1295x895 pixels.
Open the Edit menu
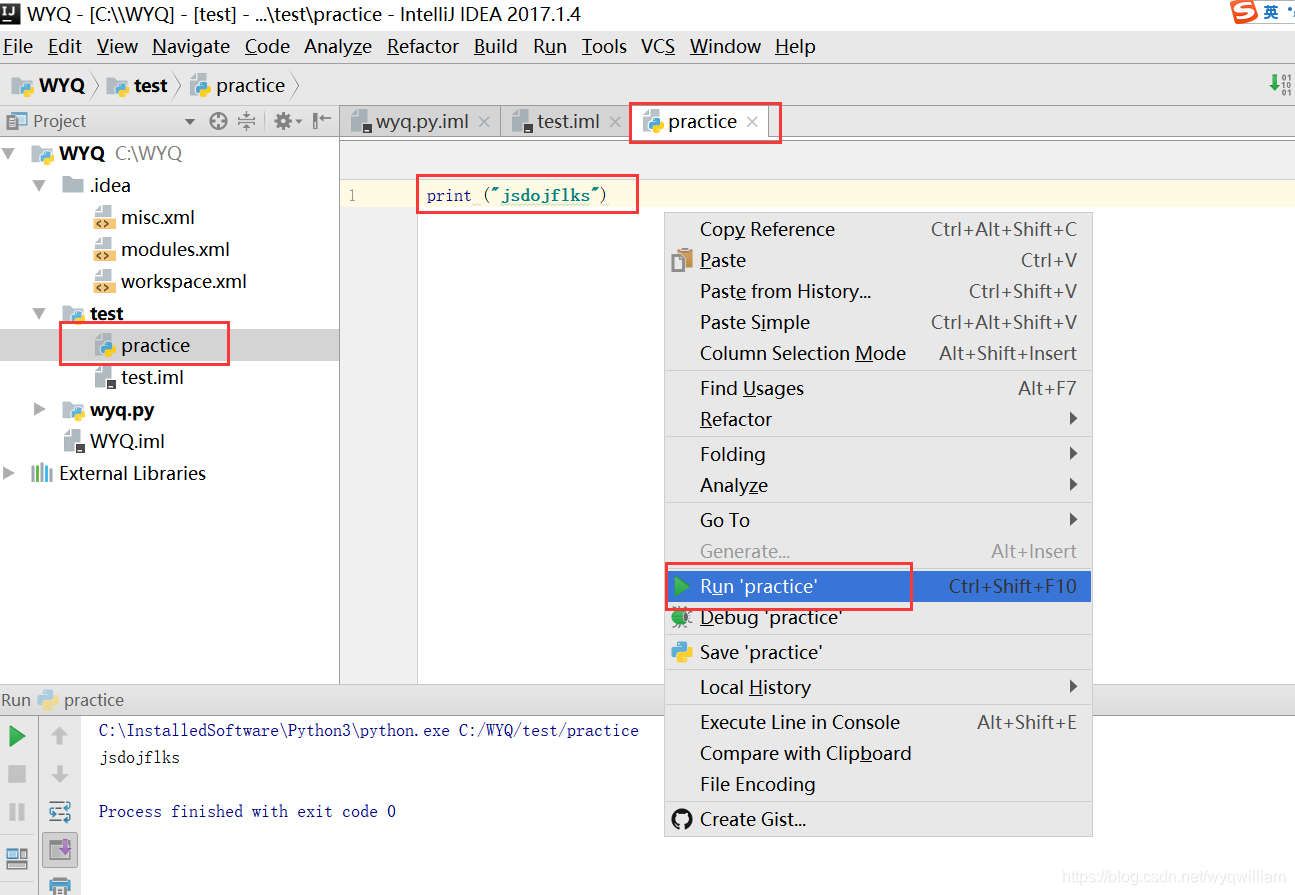point(65,47)
